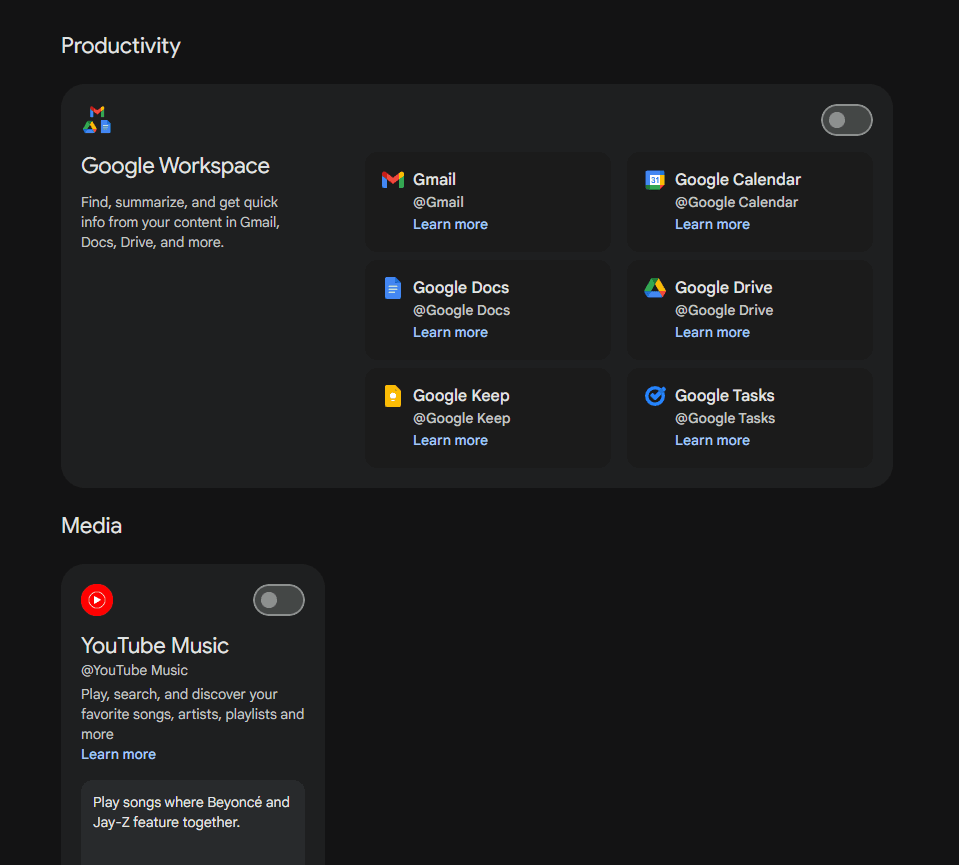Turn on the YouTube Music toggle
This screenshot has width=959, height=865.
[x=278, y=600]
